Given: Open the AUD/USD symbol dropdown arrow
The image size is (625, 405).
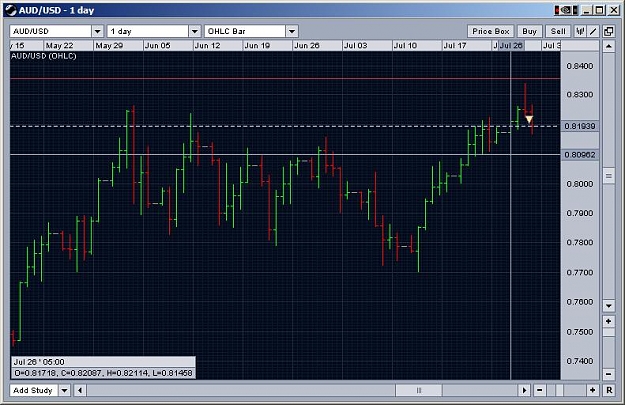Looking at the screenshot, I should 98,31.
